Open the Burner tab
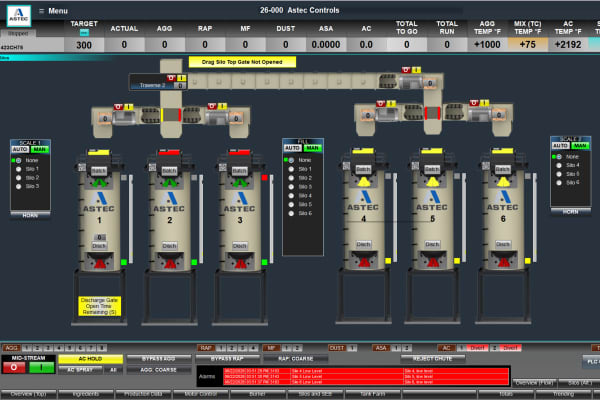The image size is (600, 400). click(258, 394)
